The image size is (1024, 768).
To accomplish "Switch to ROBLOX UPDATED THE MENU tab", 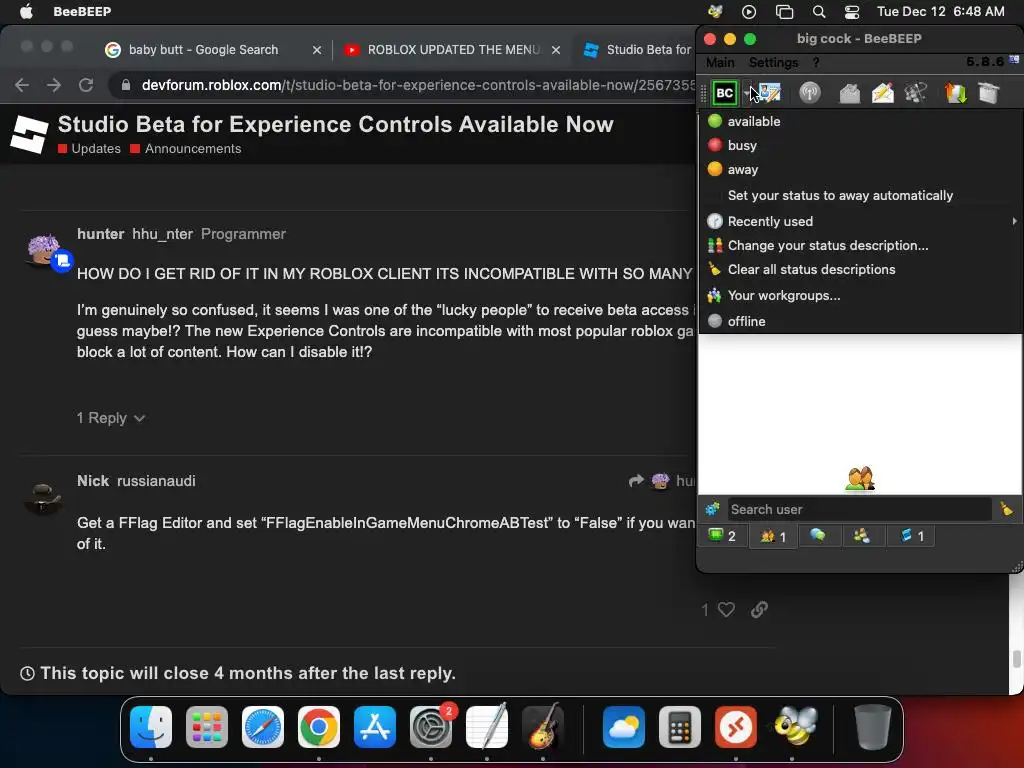I will pyautogui.click(x=453, y=50).
